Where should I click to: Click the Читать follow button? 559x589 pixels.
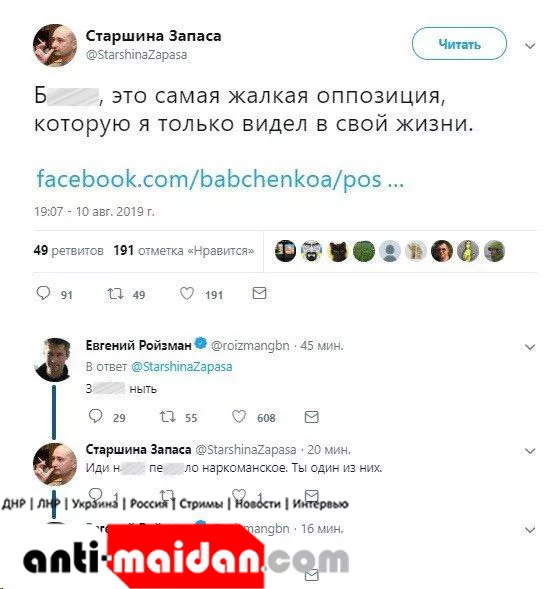coord(459,44)
